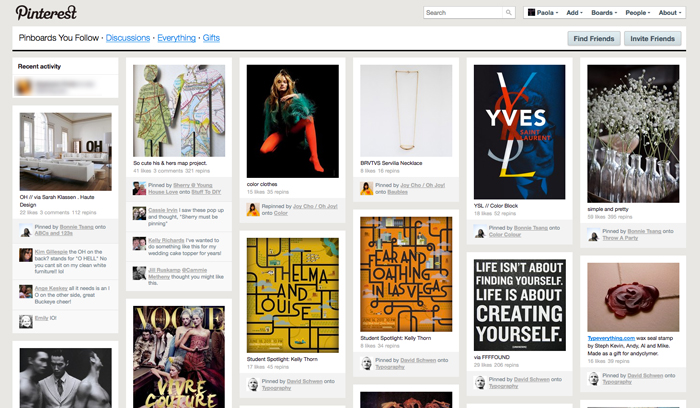Screen dimensions: 700x408
Task: Click the 'YSL // Color Block' caption
Action: (x=496, y=206)
